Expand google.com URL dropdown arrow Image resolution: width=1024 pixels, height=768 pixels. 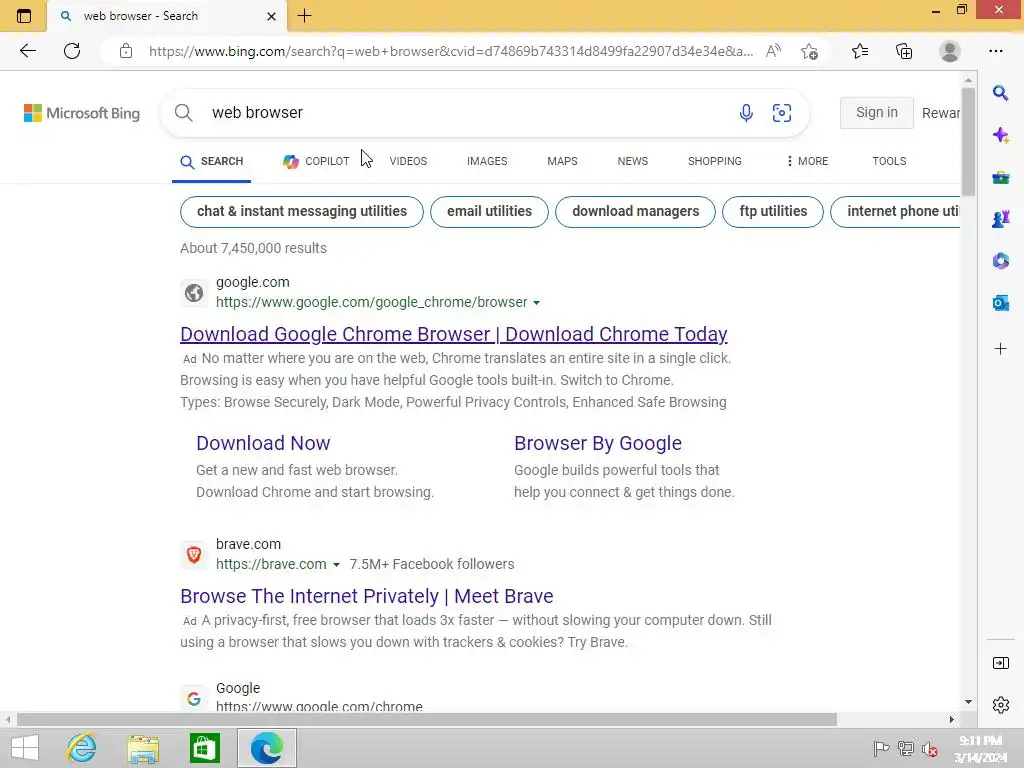[x=536, y=303]
